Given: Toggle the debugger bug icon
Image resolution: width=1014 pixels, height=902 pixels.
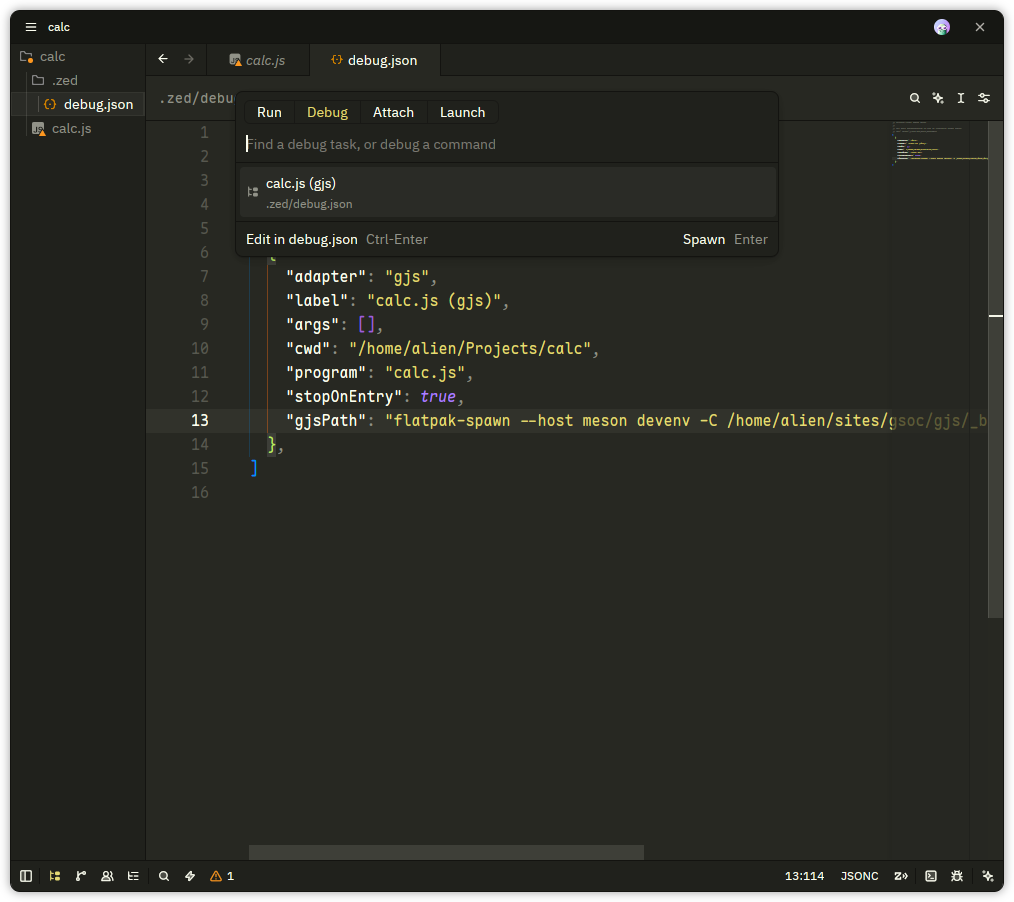Looking at the screenshot, I should coord(957,876).
